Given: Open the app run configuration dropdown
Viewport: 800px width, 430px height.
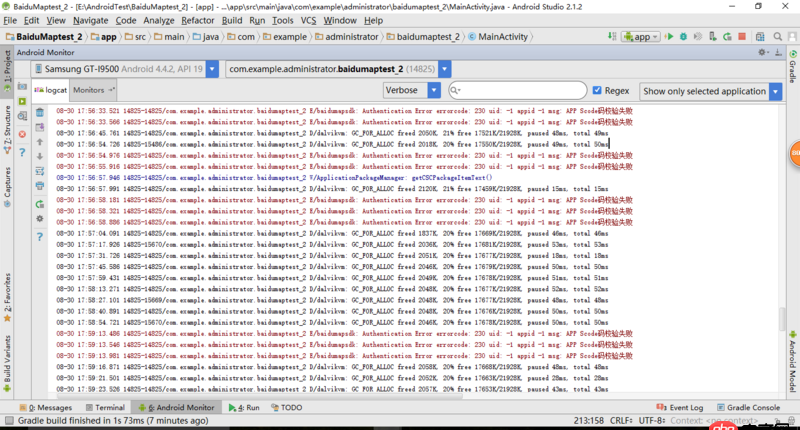Looking at the screenshot, I should coord(638,37).
